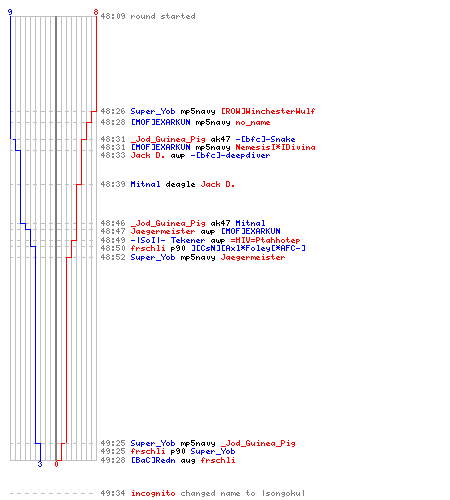450x500 pixels.
Task: Click the blue final count 3 below graph
Action: (40, 464)
